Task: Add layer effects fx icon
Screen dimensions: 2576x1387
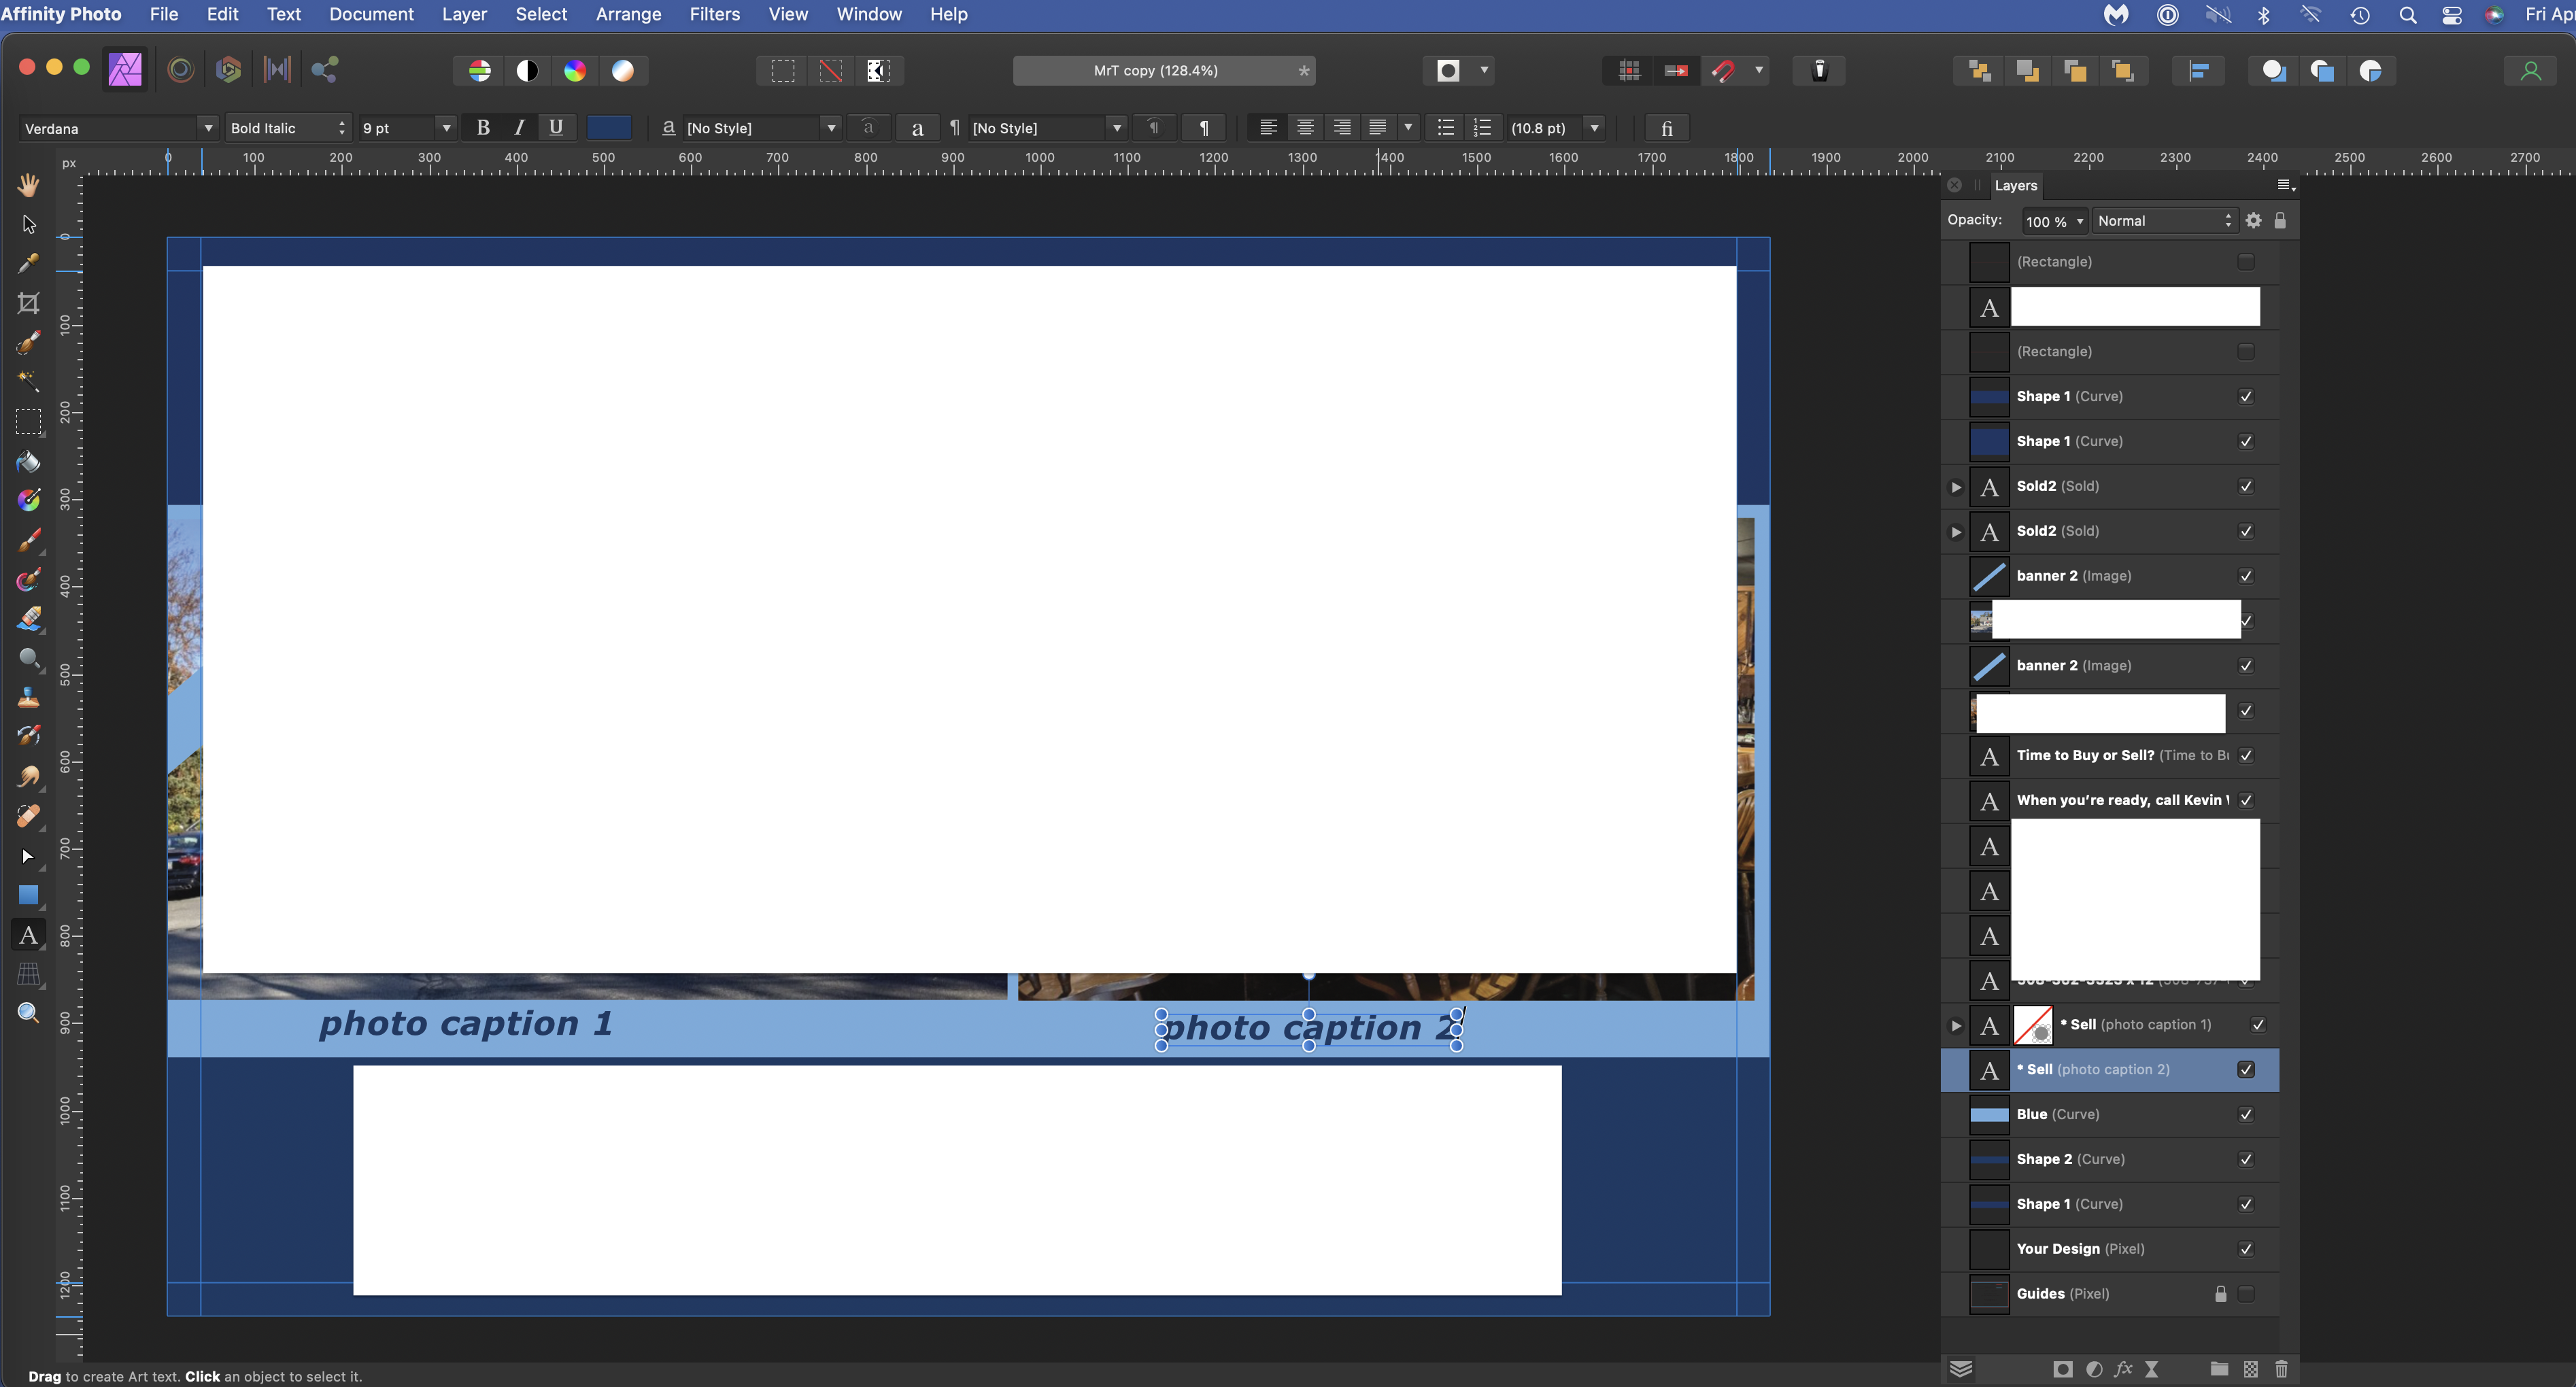Action: (2123, 1369)
